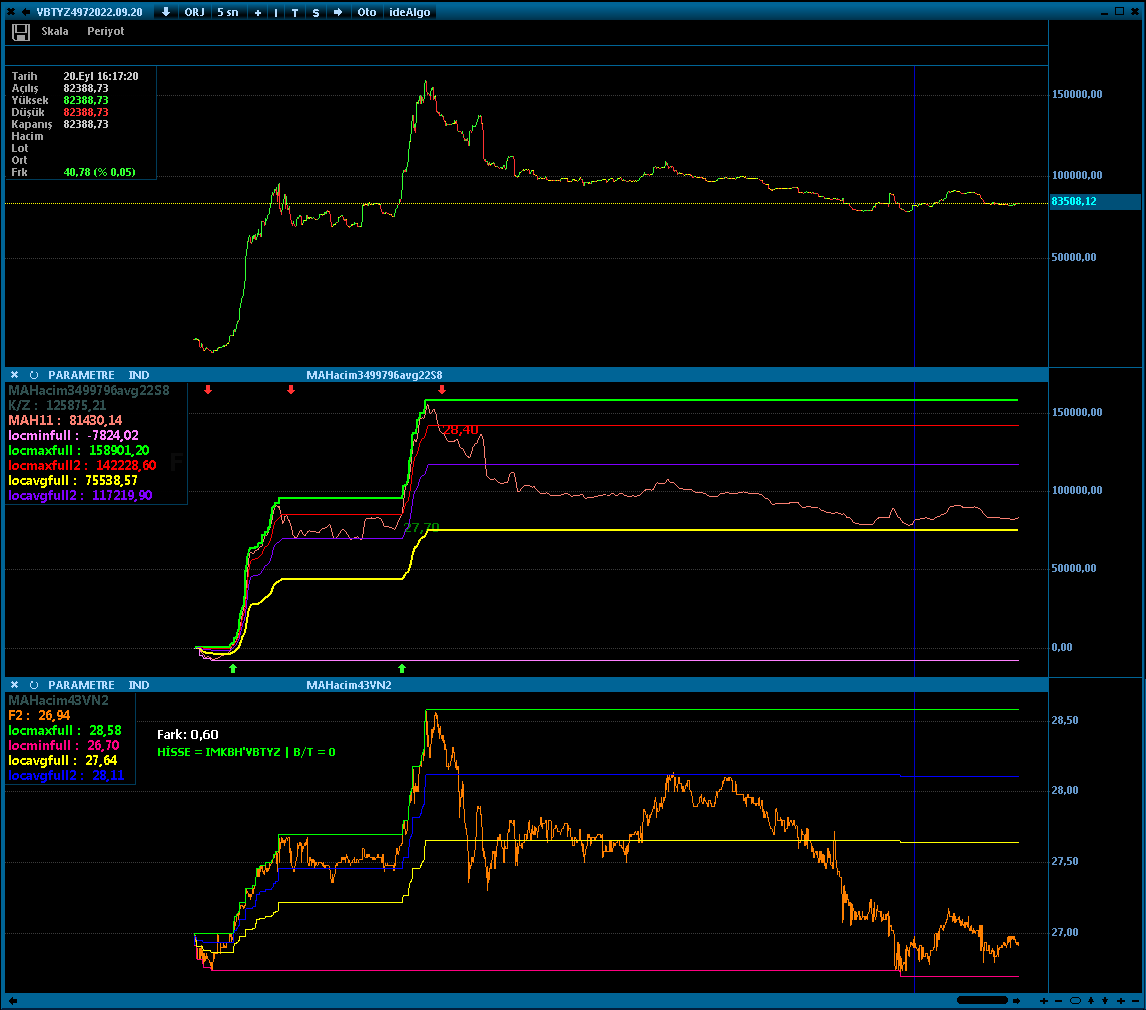Click the 'I' tool in the top toolbar
This screenshot has height=1010, width=1146.
click(x=276, y=12)
